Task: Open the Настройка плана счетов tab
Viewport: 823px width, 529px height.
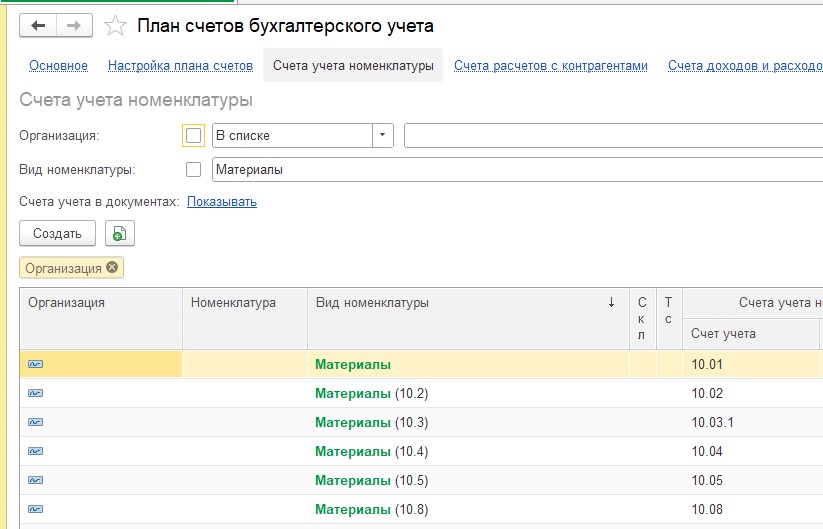Action: point(180,66)
